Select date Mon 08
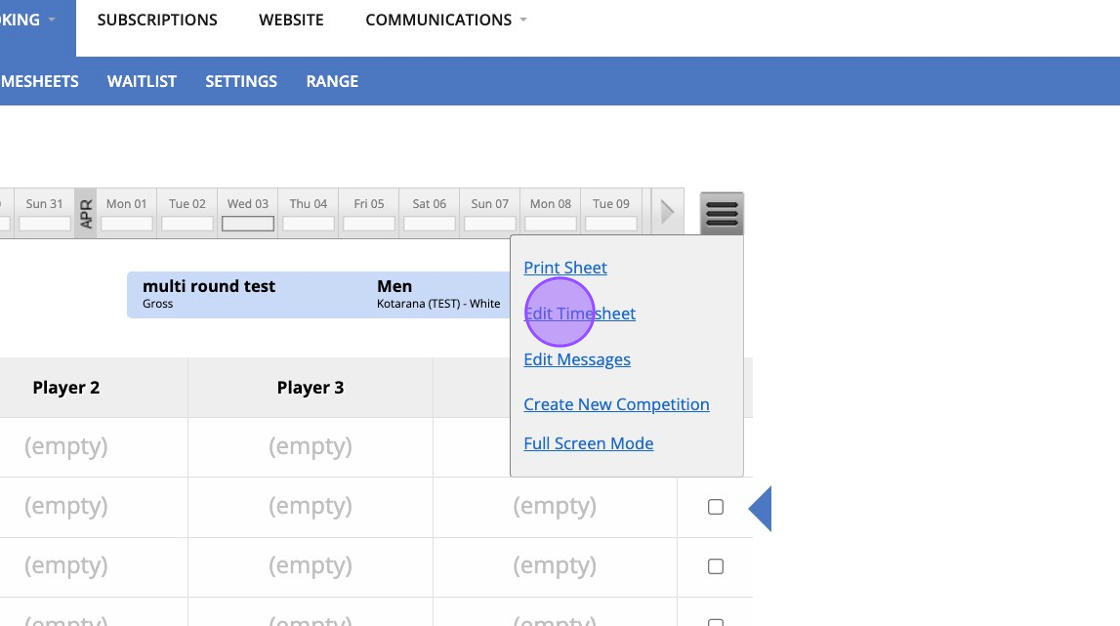1120x626 pixels. [551, 213]
